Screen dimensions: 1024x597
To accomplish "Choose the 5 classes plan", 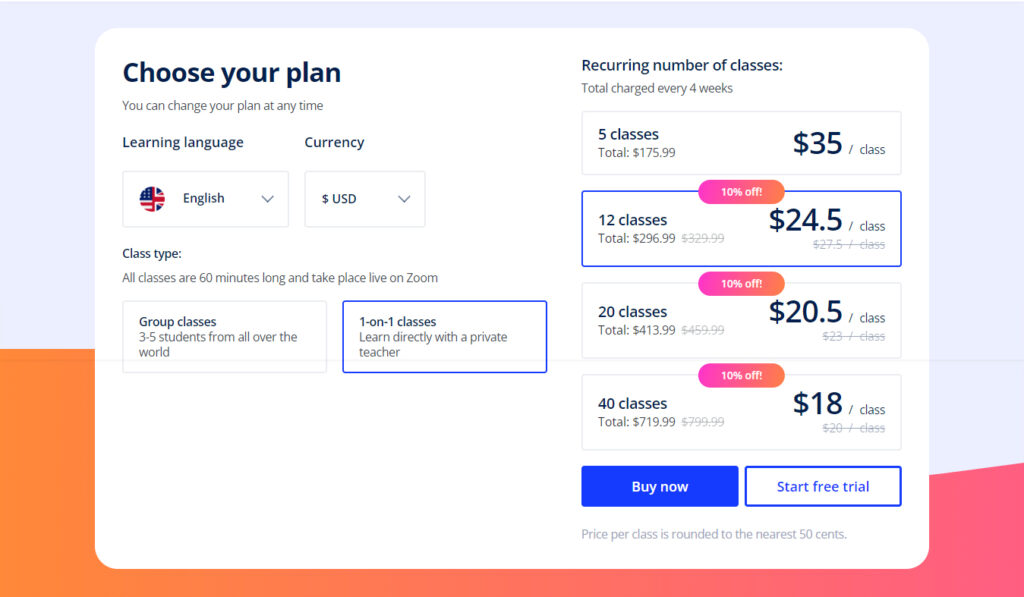I will coord(741,143).
